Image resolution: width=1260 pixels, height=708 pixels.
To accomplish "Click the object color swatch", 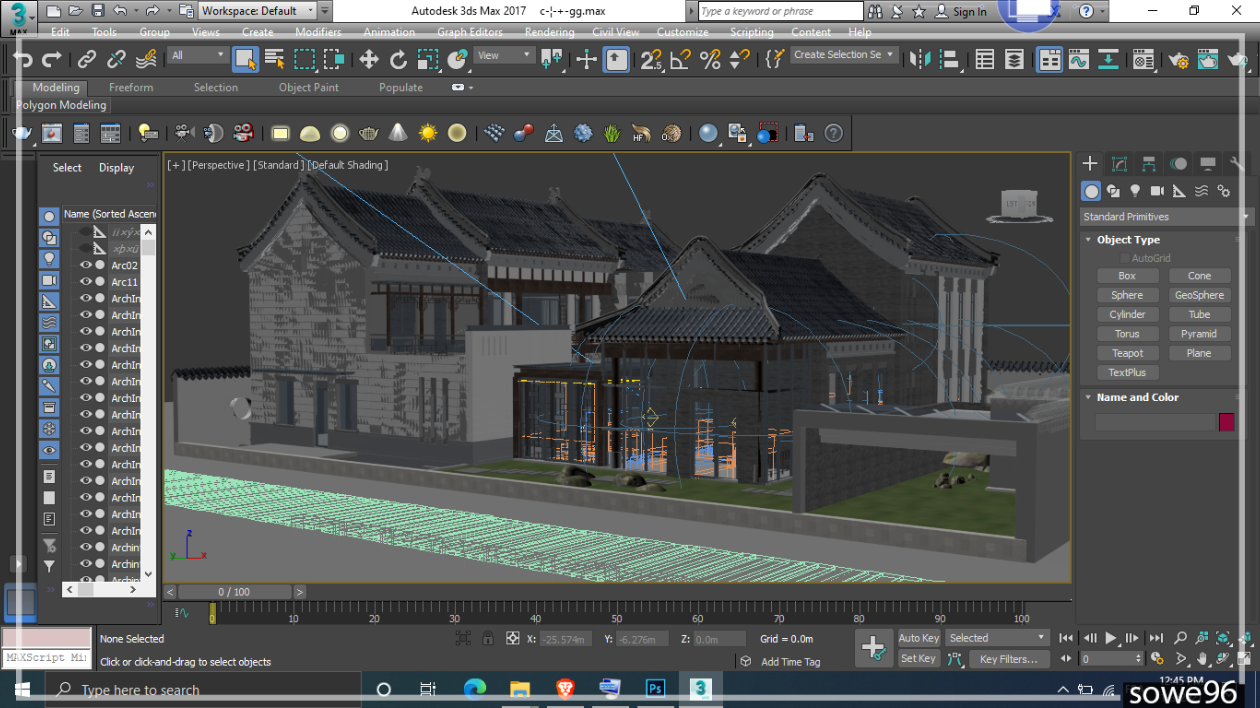I will click(x=1226, y=422).
